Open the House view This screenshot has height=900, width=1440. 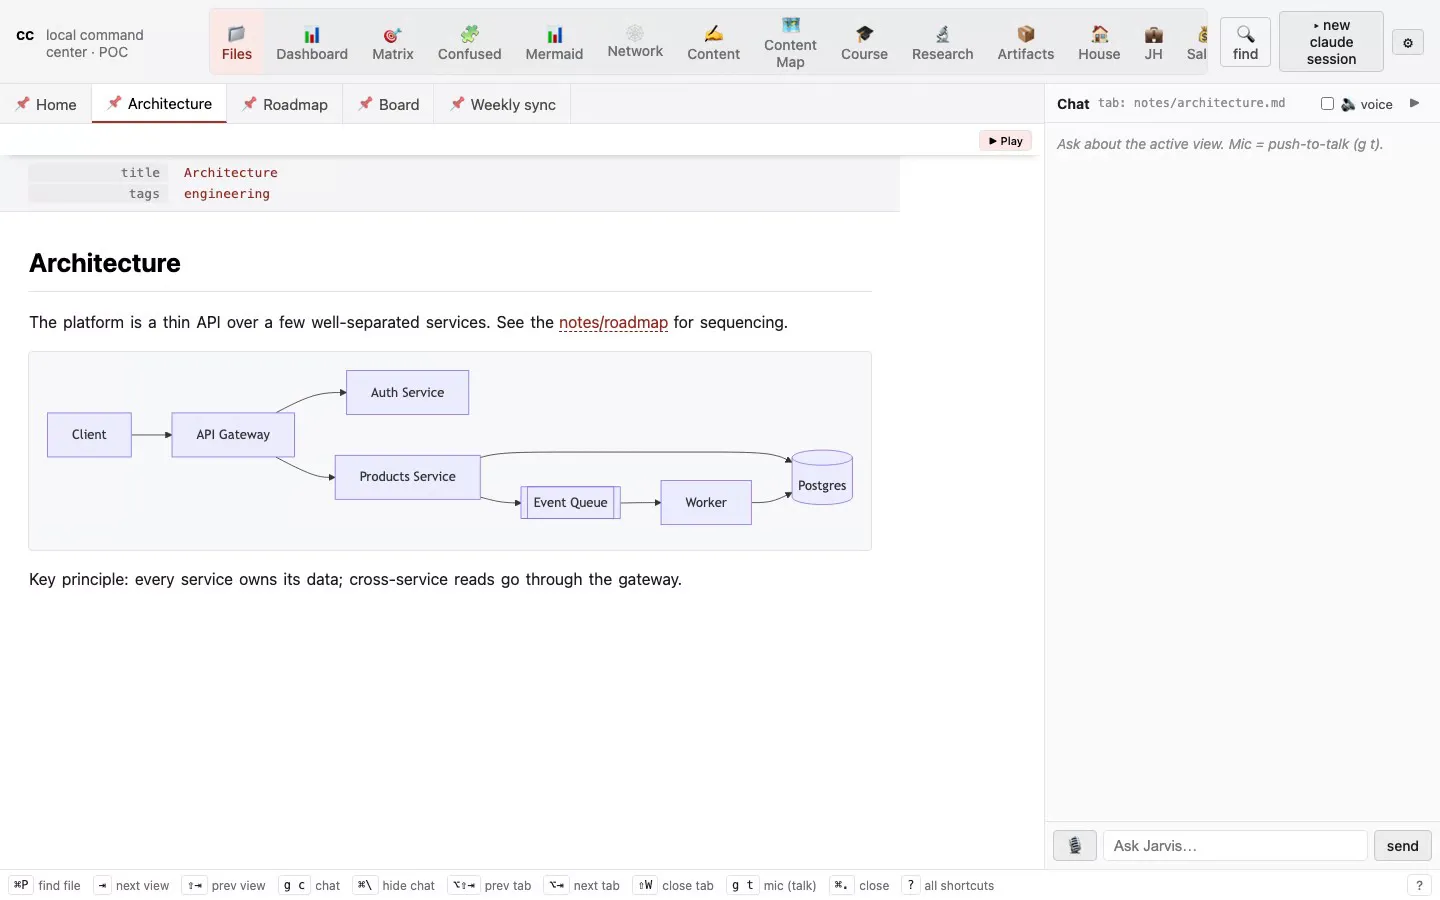1099,42
